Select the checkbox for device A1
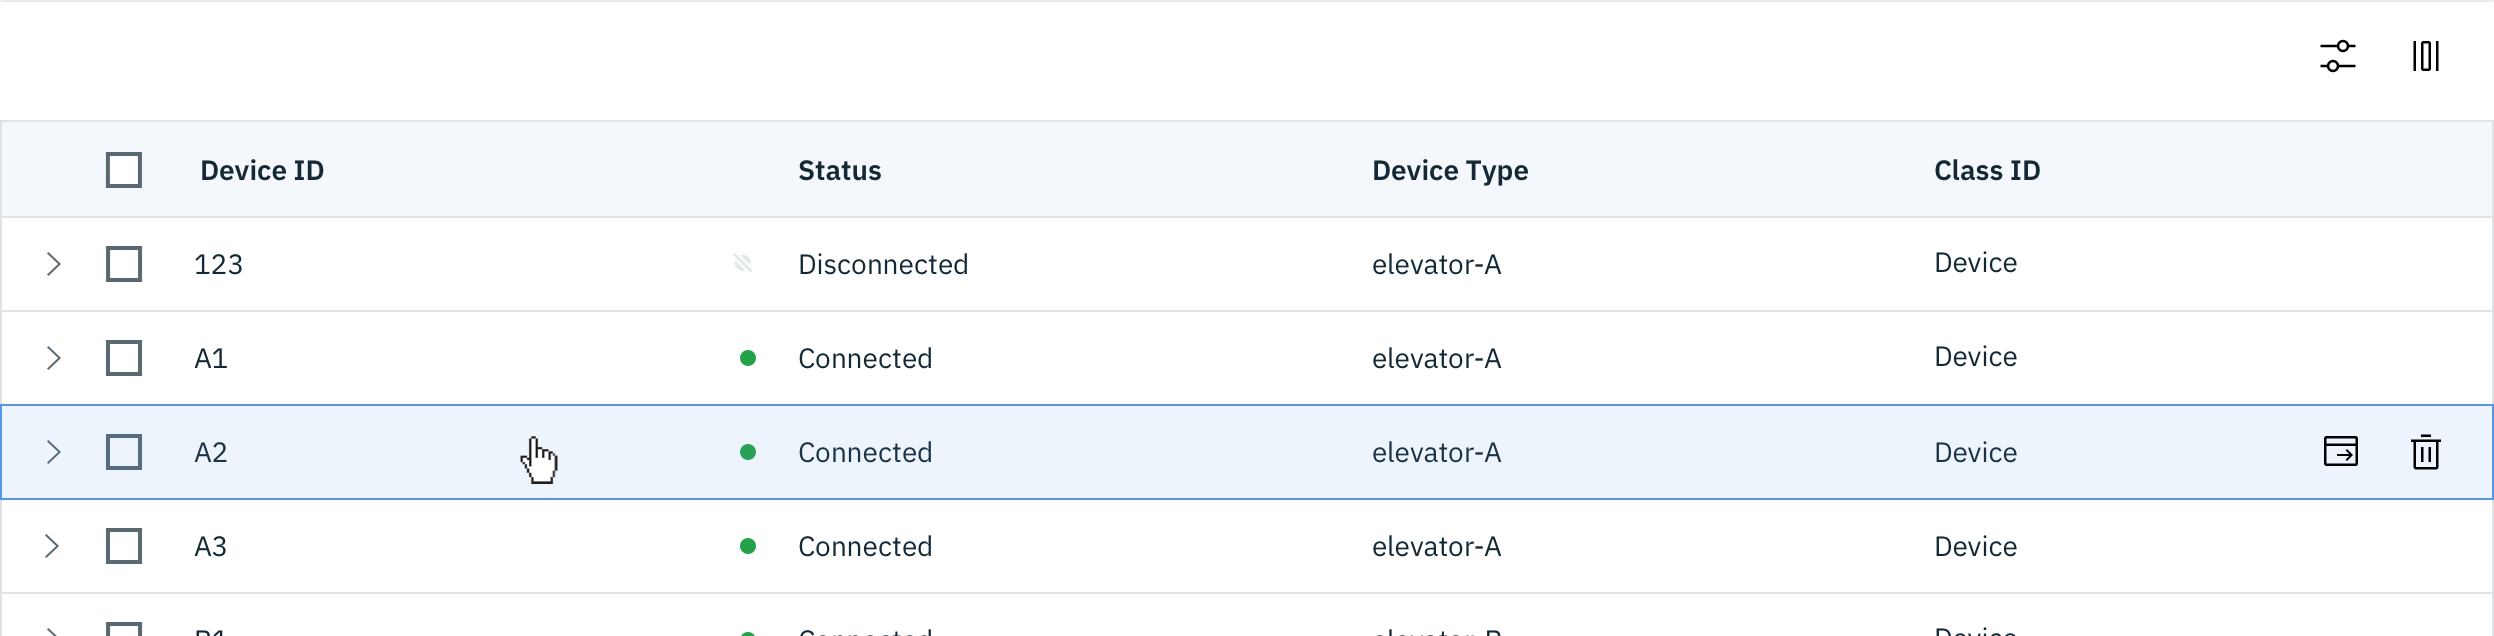2494x636 pixels. 122,357
